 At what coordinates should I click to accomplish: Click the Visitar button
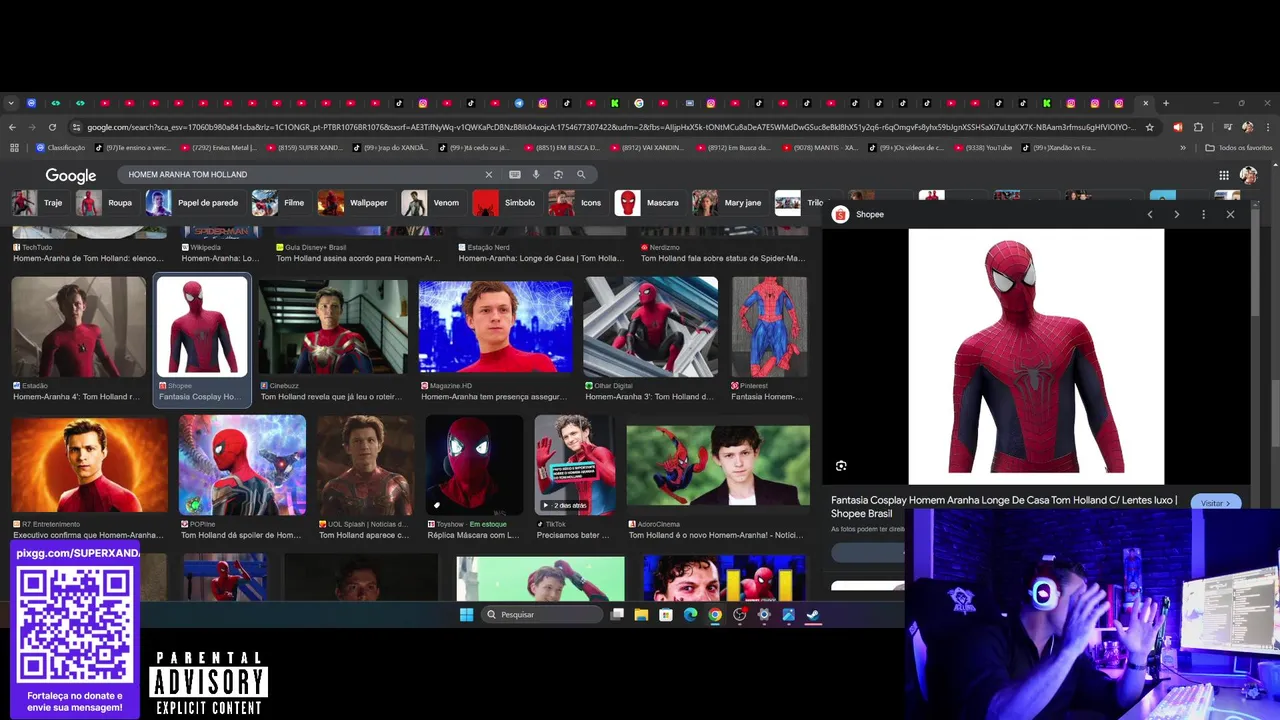1216,503
